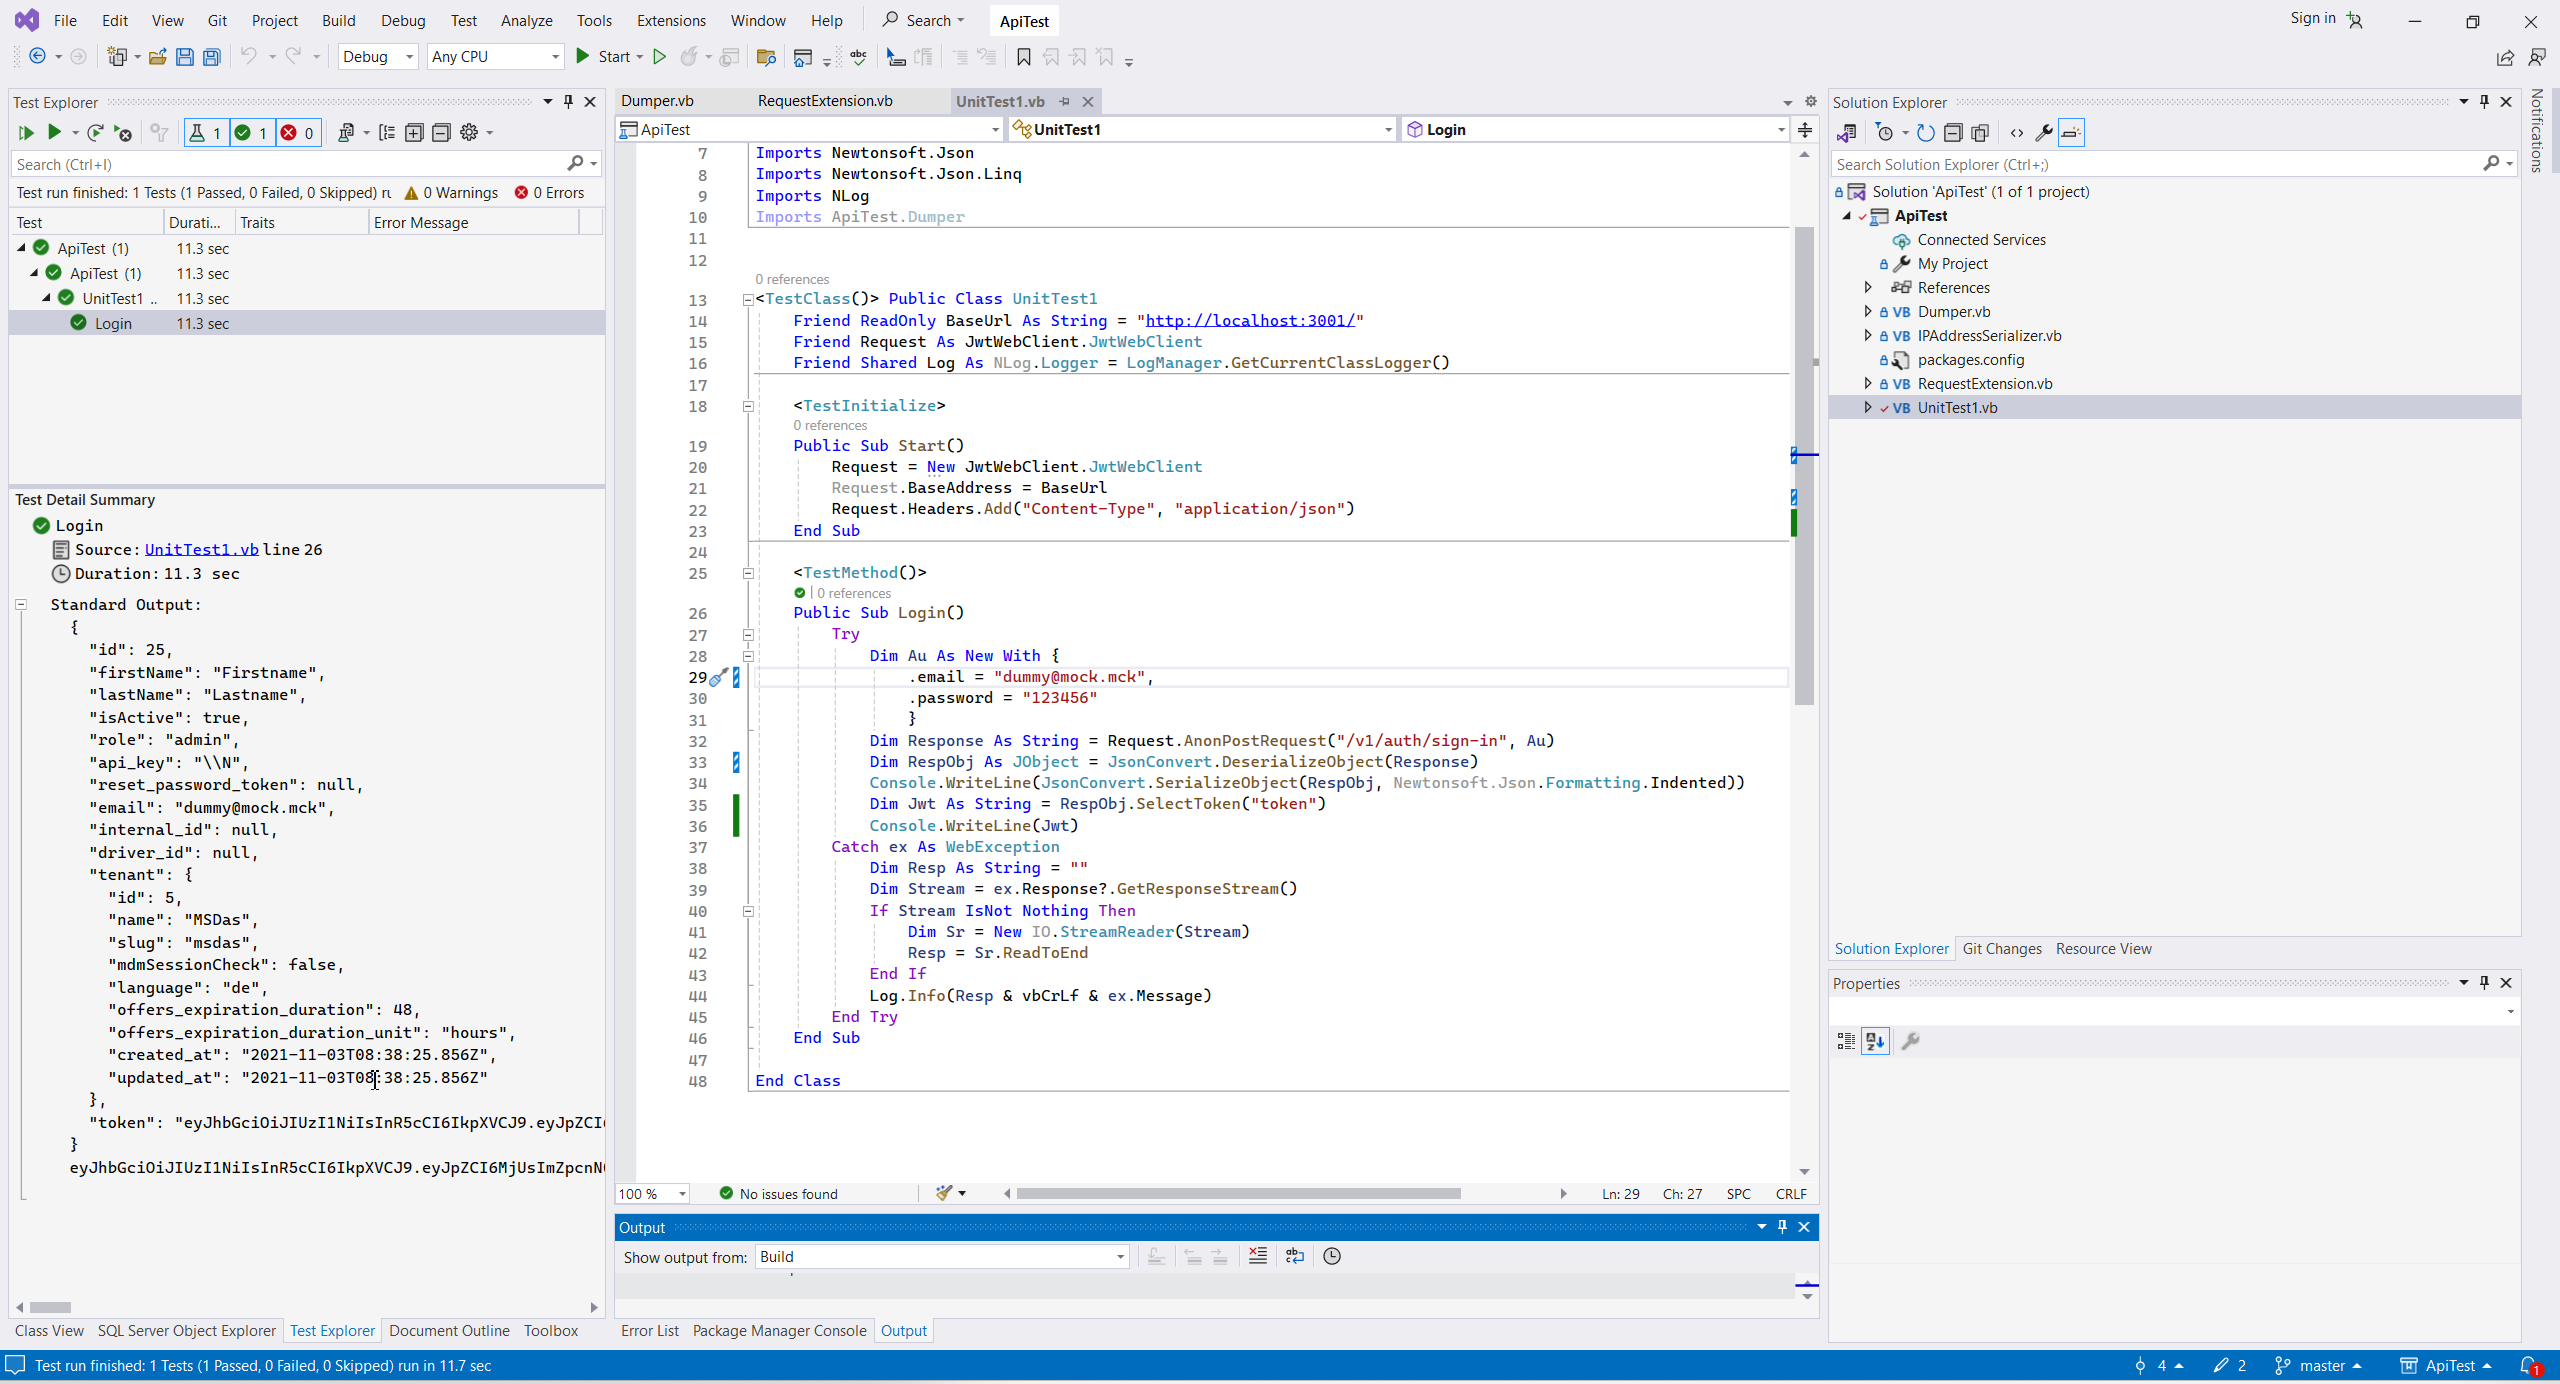This screenshot has height=1384, width=2560.
Task: Click Collapse All in Solution Explorer
Action: 1953,133
